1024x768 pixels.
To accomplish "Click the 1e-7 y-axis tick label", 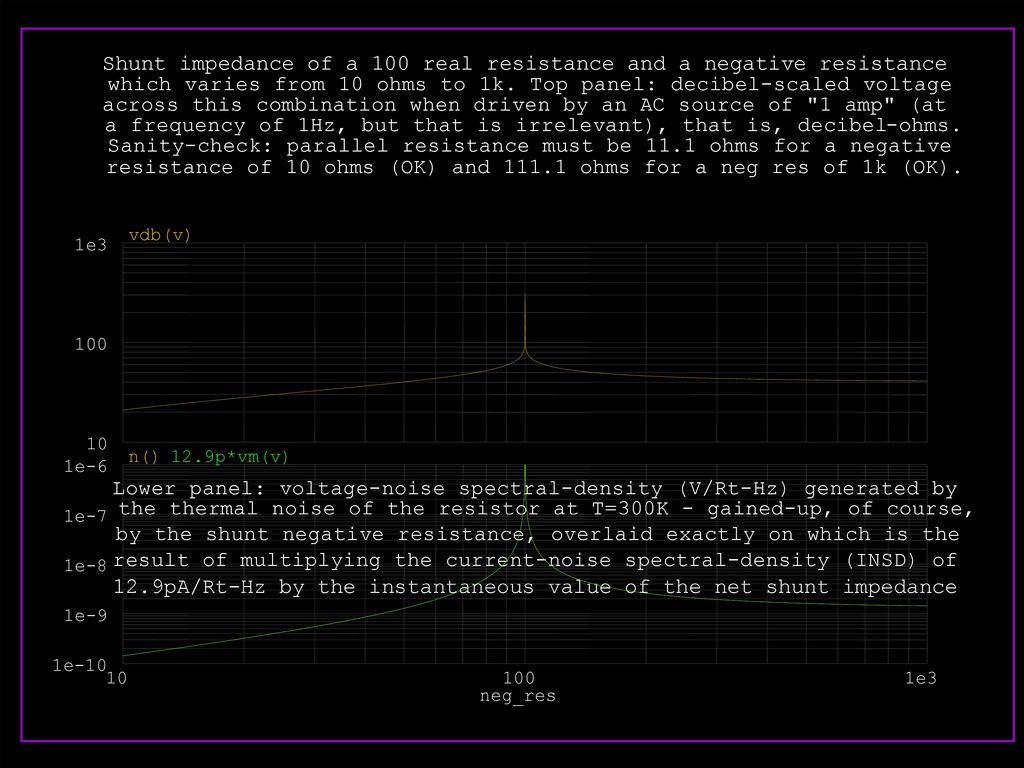I will [x=86, y=517].
